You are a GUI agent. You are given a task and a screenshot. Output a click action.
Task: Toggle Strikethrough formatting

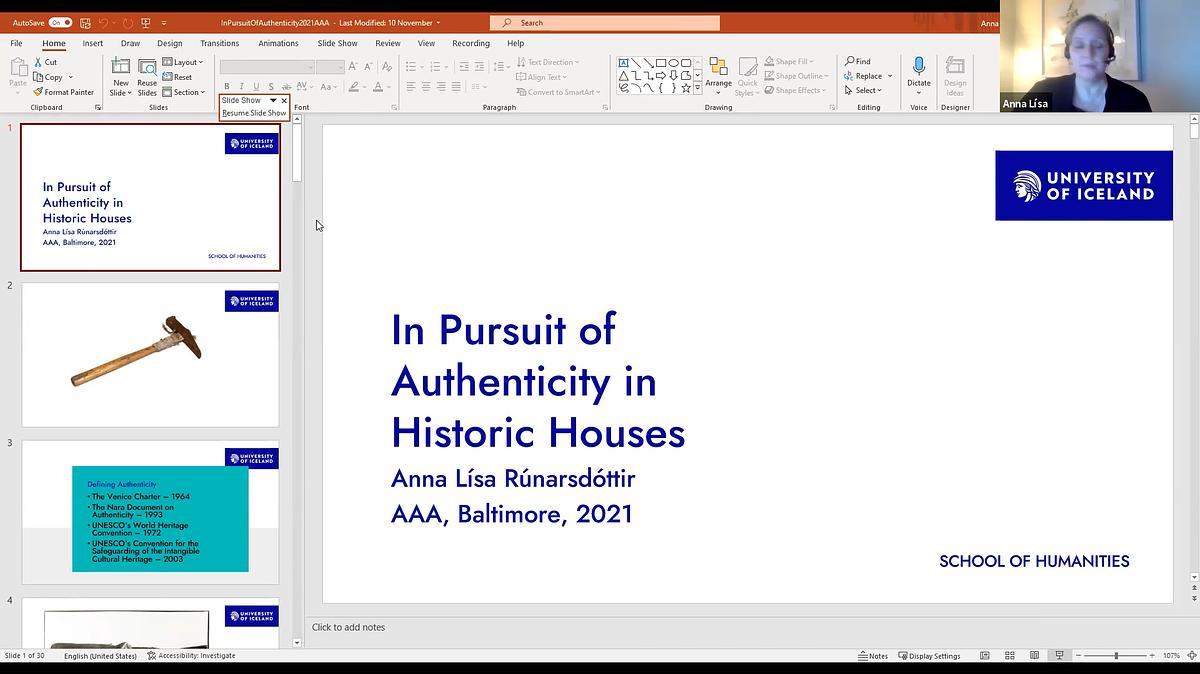point(285,87)
